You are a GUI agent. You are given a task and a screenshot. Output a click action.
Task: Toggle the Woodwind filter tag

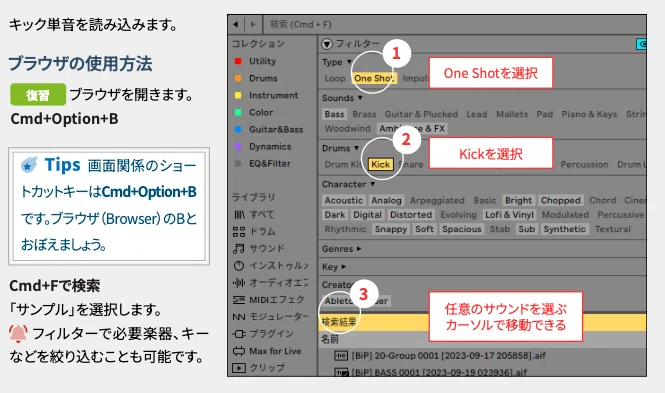click(347, 128)
